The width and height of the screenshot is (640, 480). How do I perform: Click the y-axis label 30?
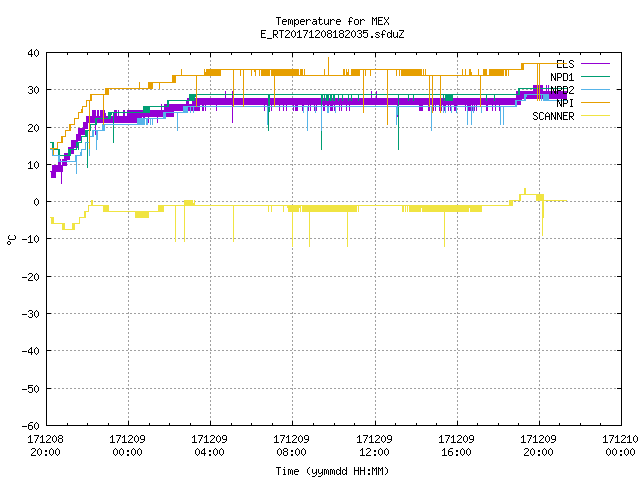(x=33, y=90)
